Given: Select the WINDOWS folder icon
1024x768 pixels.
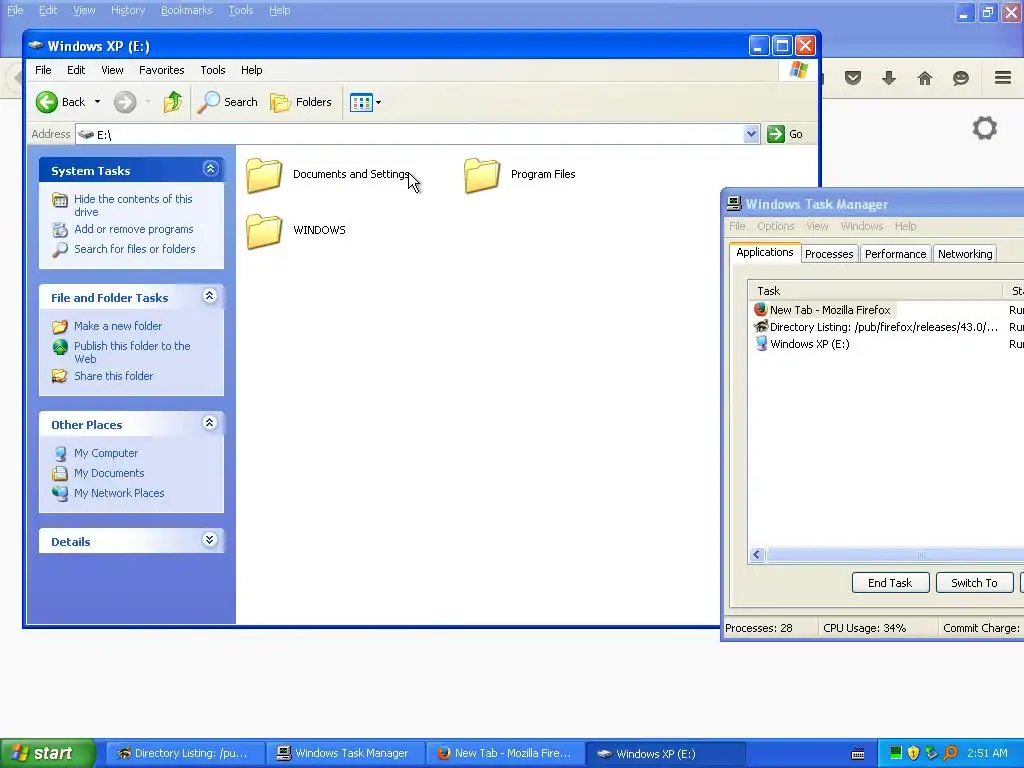Looking at the screenshot, I should coord(264,231).
